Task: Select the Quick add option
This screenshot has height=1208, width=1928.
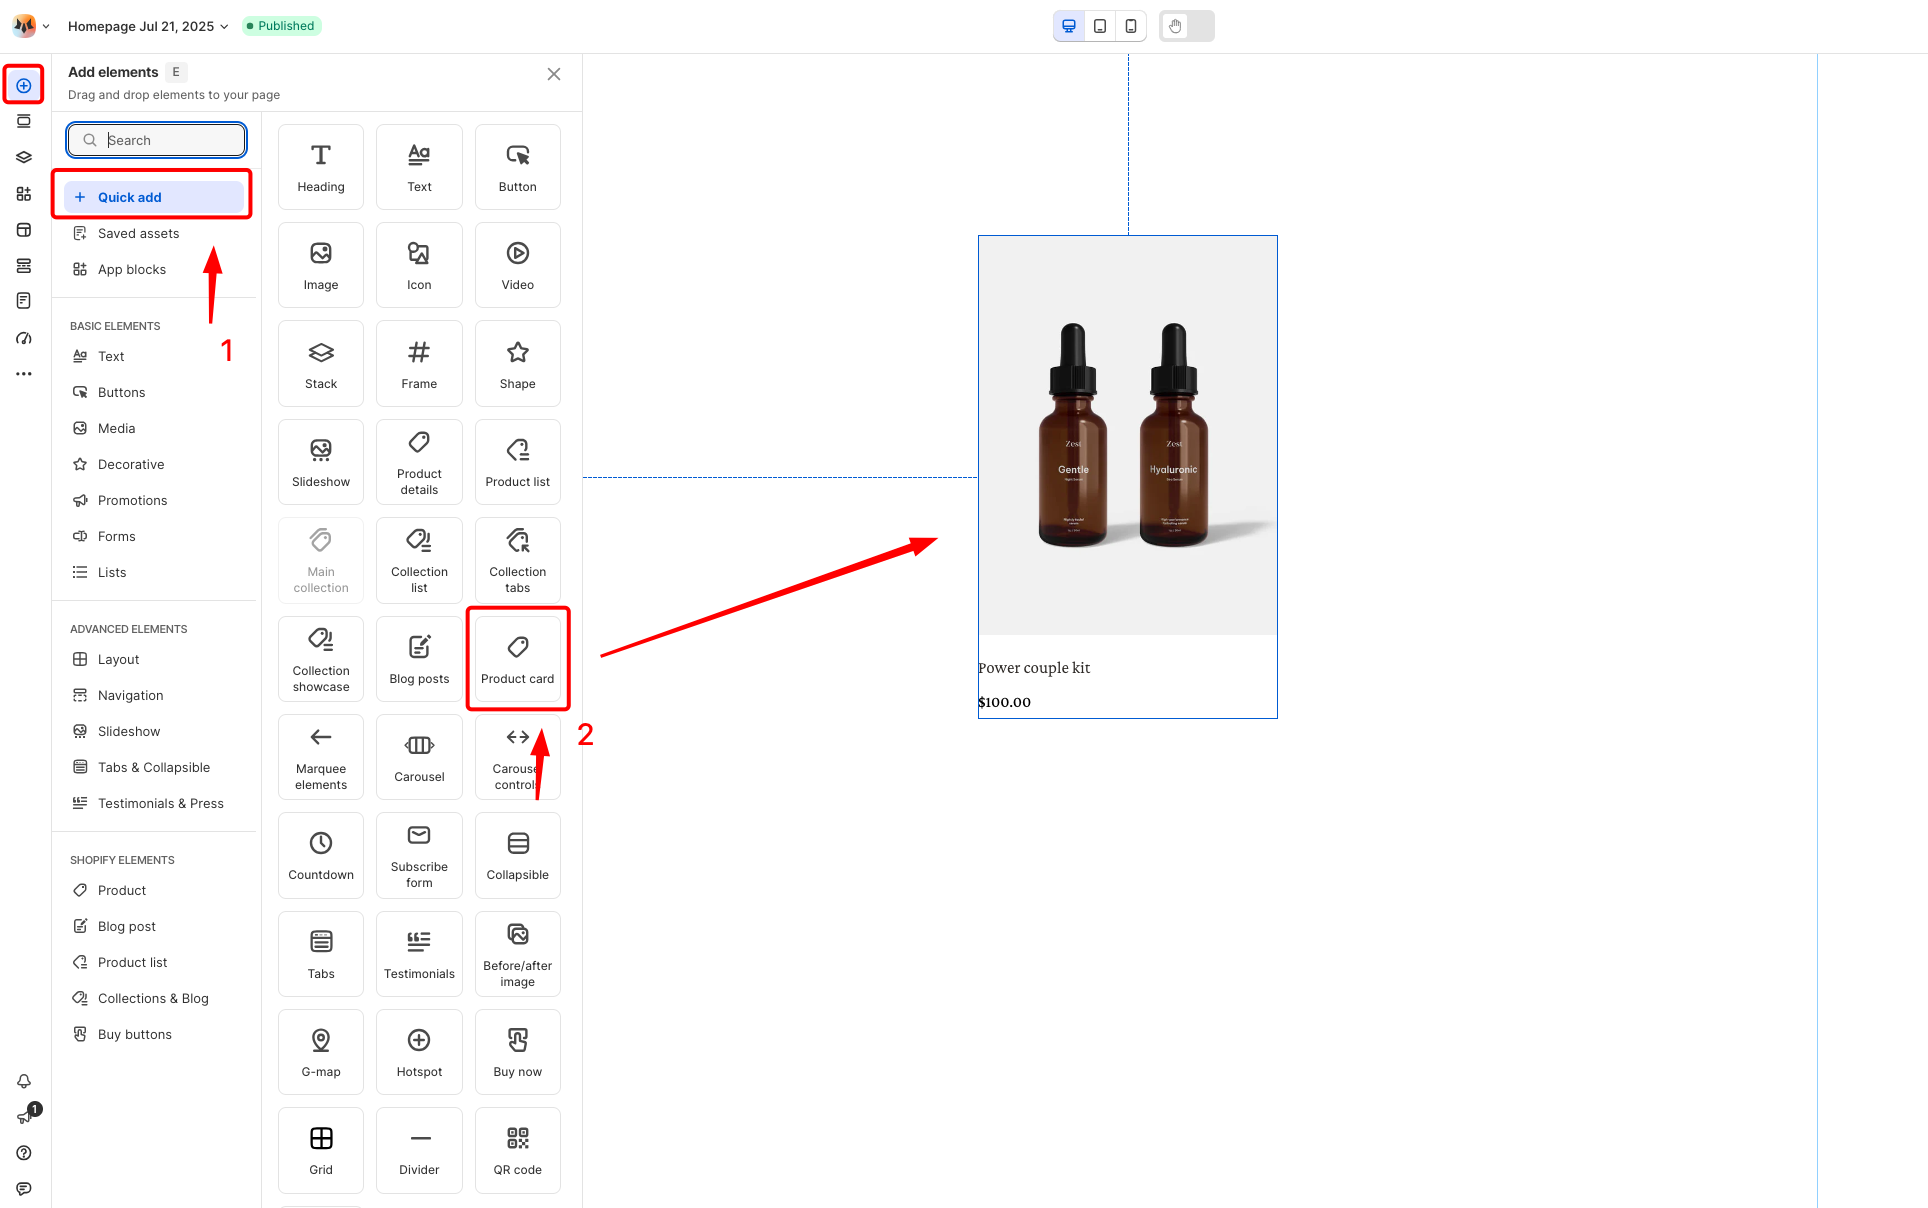Action: [154, 198]
